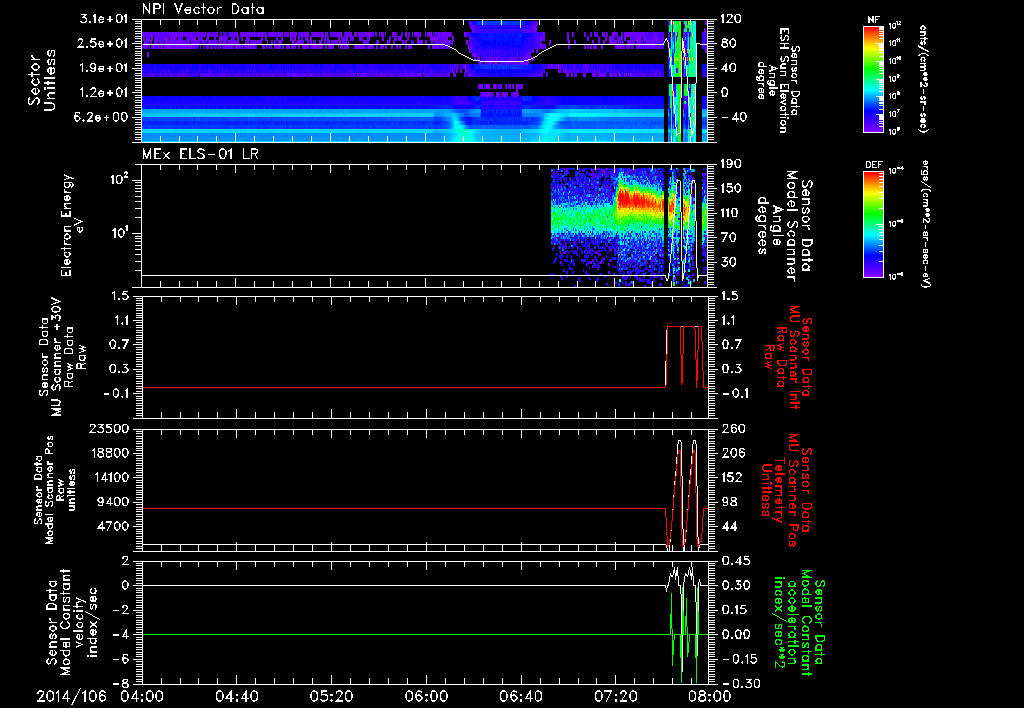Screen dimensions: 1024x708
Task: Click the "DEF" color bar heading
Action: (x=873, y=165)
